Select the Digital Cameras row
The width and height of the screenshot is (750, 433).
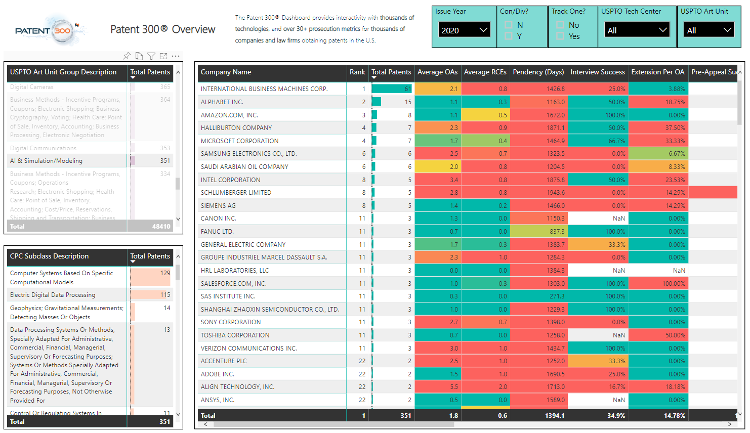(90, 87)
